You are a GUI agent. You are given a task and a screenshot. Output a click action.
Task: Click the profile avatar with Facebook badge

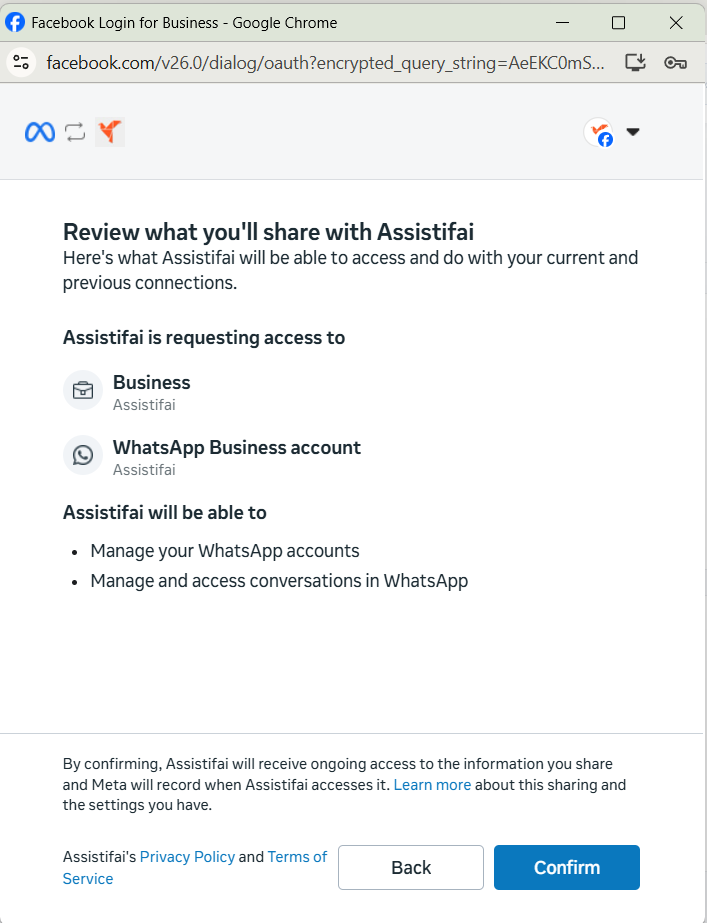coord(599,132)
